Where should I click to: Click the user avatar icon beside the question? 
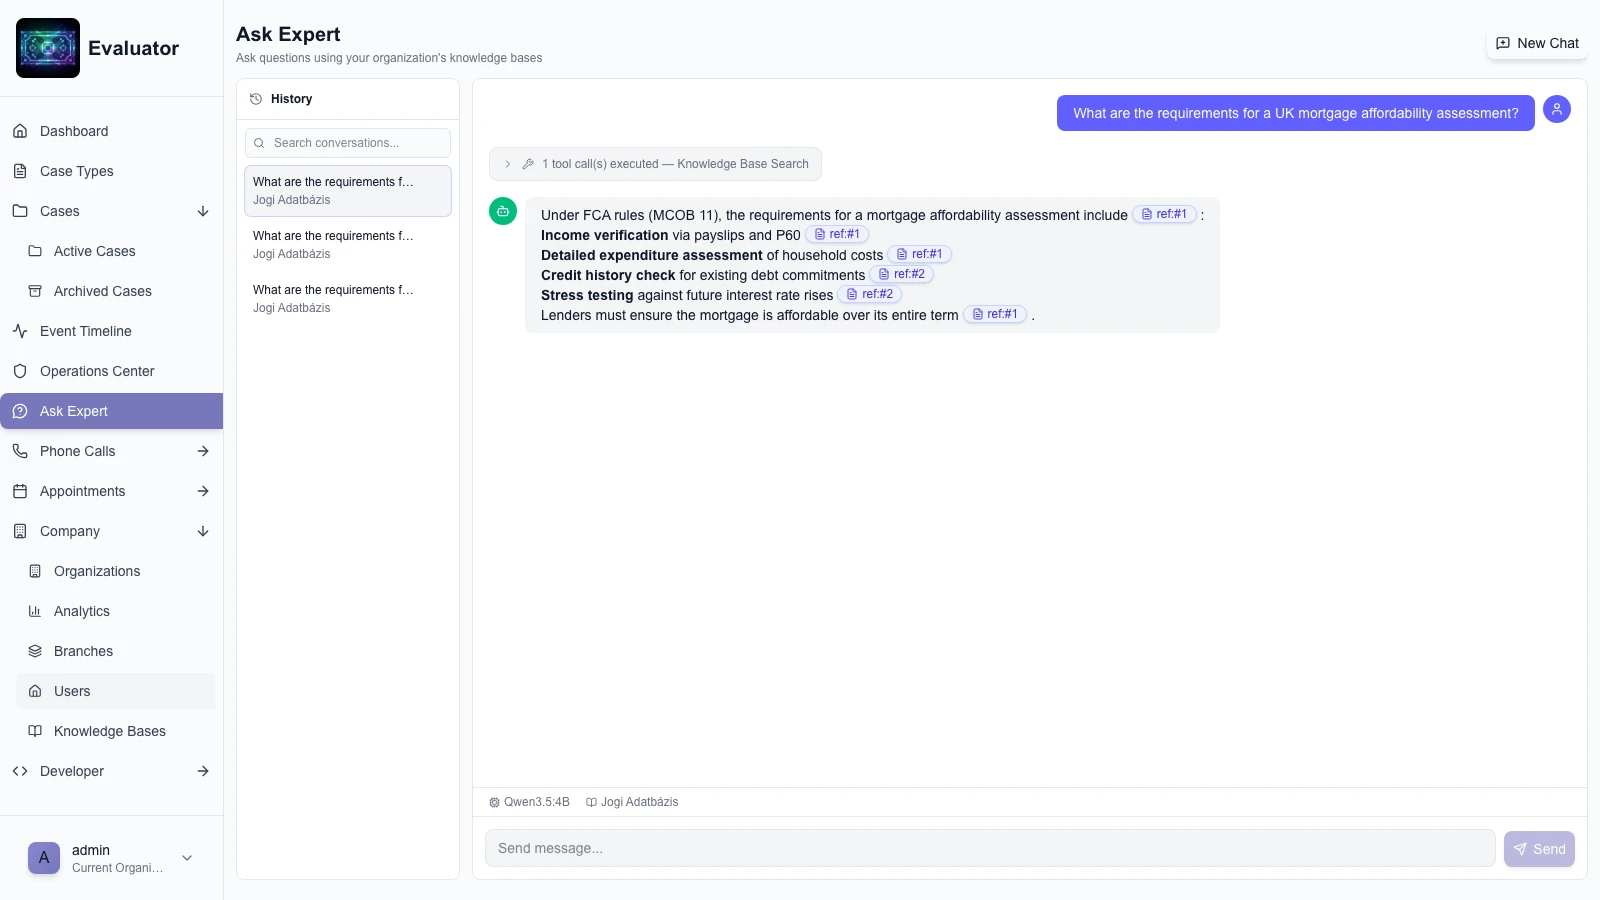tap(1556, 109)
